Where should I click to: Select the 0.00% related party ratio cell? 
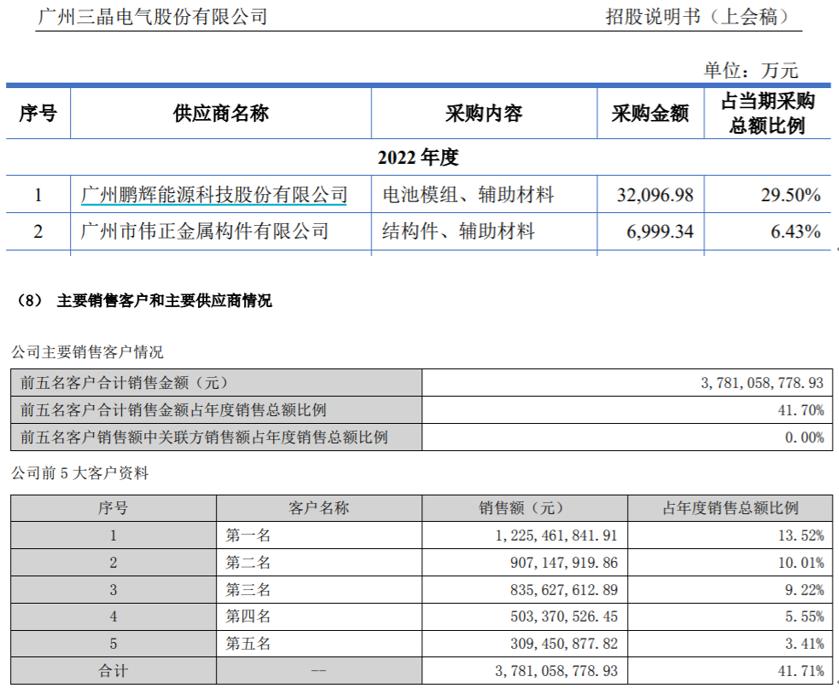click(805, 437)
